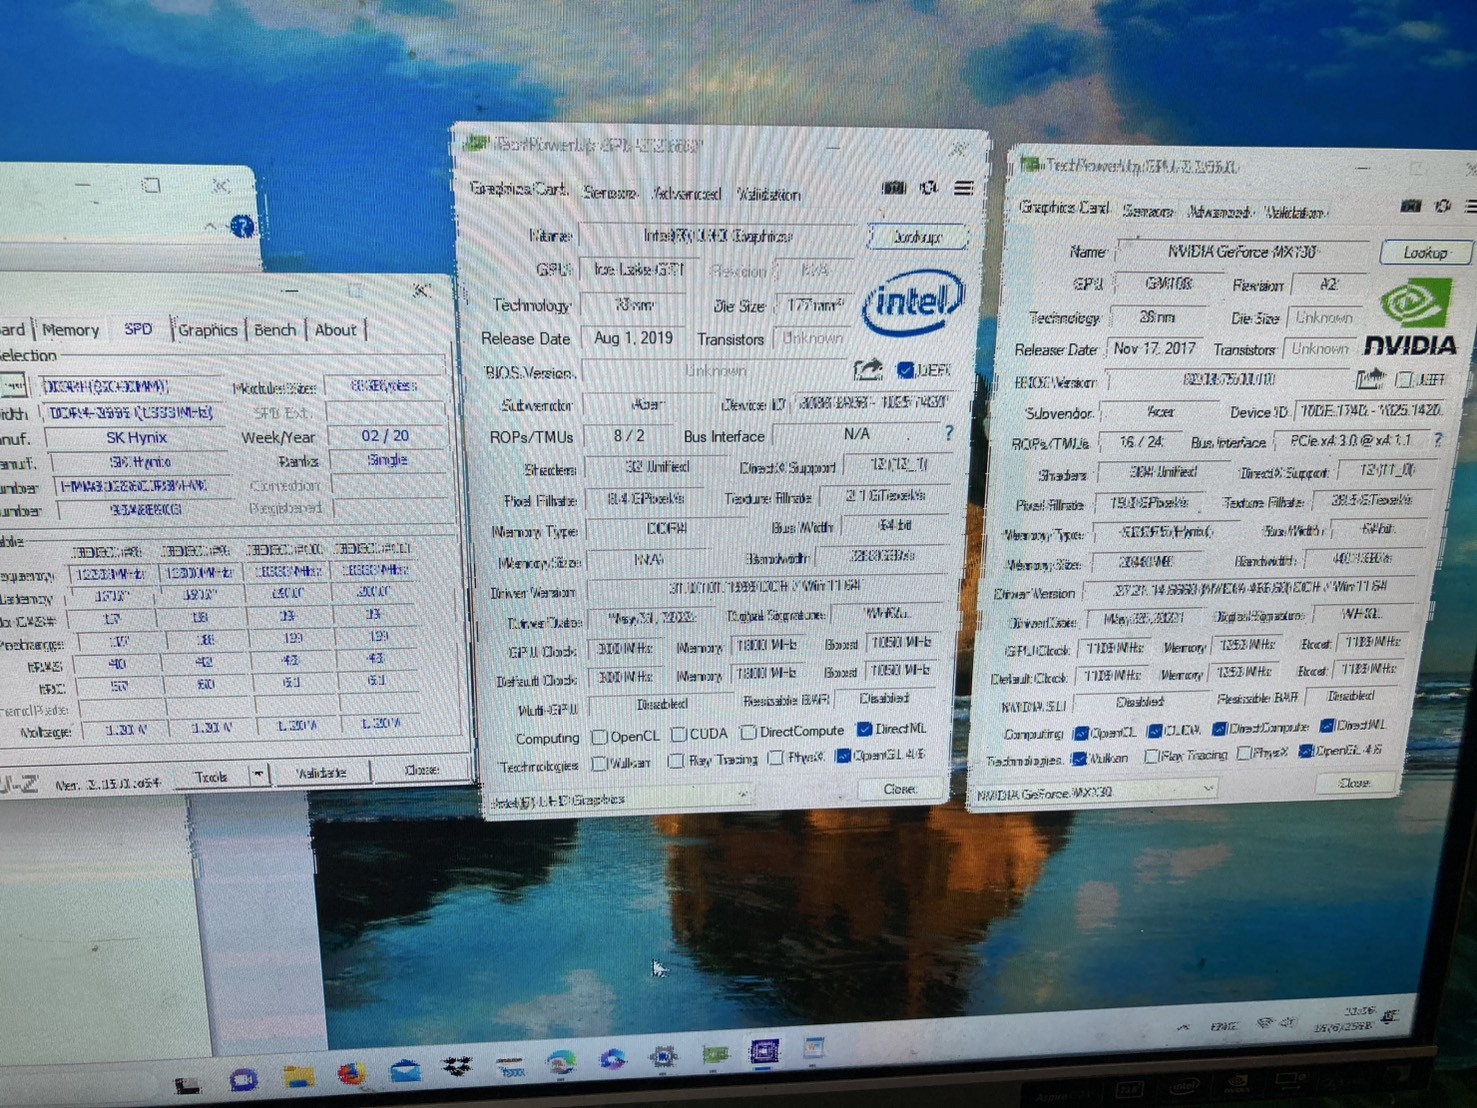The height and width of the screenshot is (1108, 1477).
Task: Switch to the Sensors tab in the Intel GPU-Z window
Action: [610, 193]
